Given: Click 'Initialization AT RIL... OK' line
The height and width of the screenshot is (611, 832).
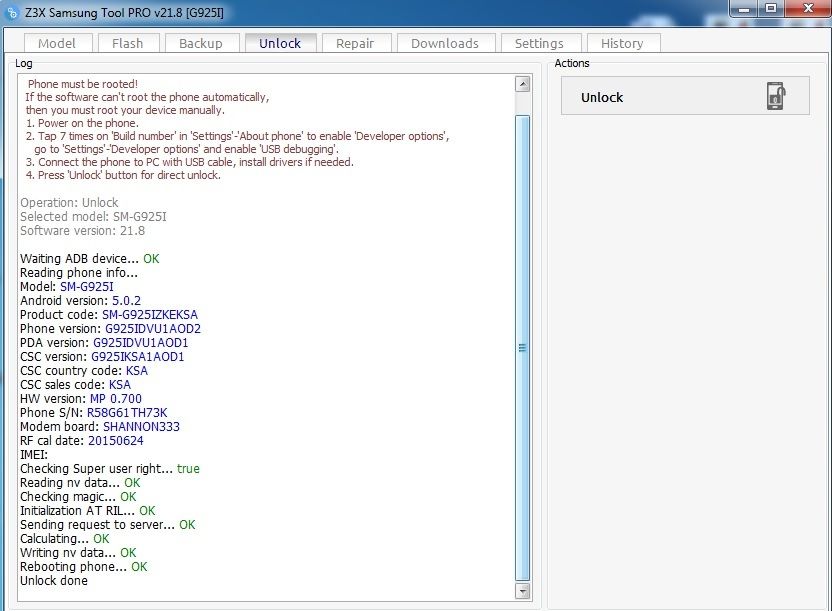Looking at the screenshot, I should point(88,511).
